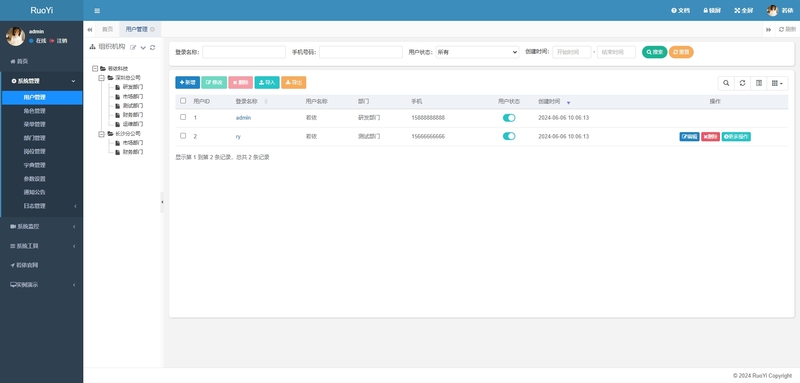
Task: Toggle user status switch for admin
Action: 509,118
